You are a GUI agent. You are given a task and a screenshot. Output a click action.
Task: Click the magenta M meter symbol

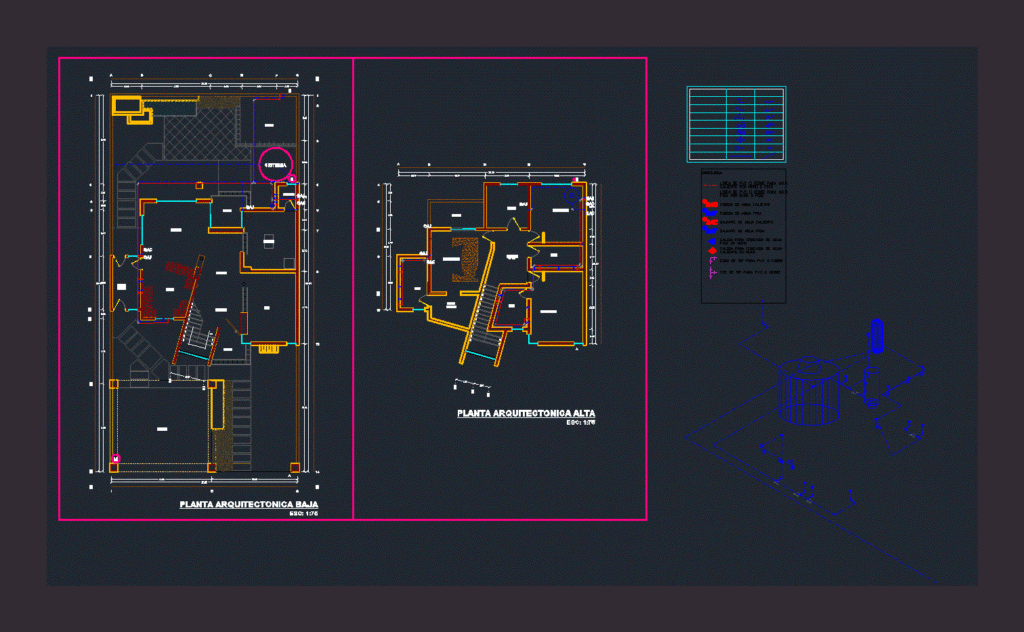coord(116,459)
